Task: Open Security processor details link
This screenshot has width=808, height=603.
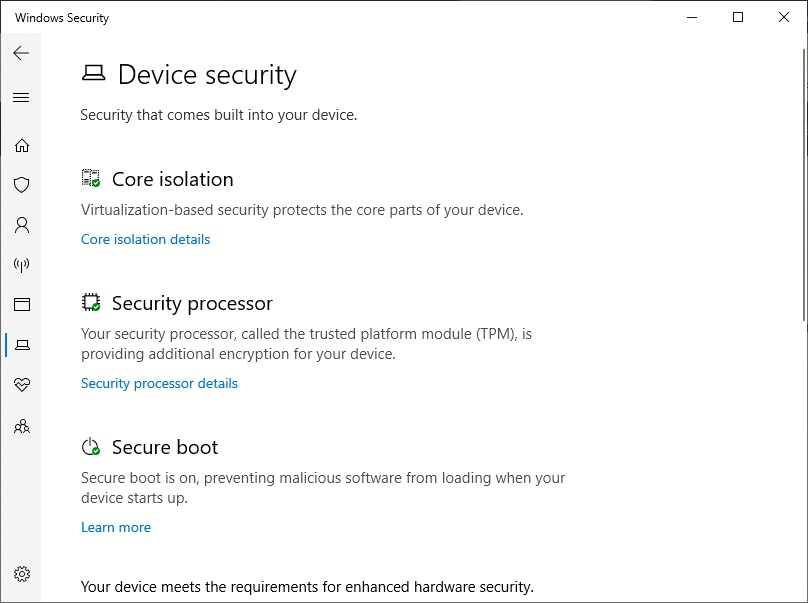Action: point(159,384)
